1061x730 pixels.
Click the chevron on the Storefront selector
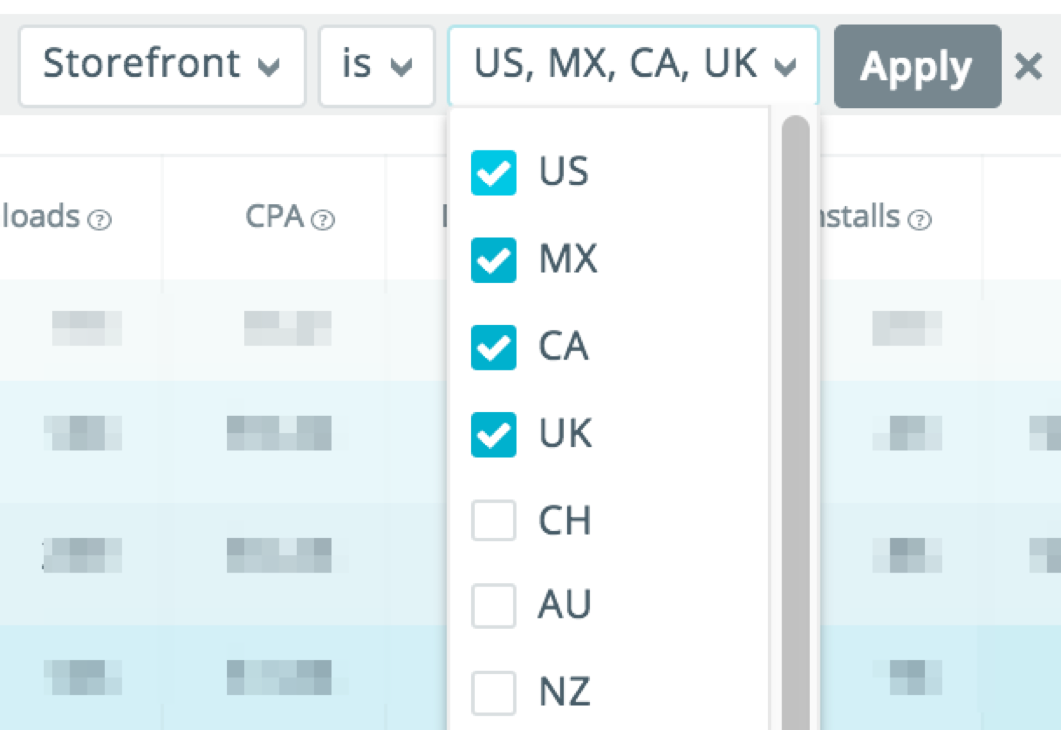[x=269, y=66]
